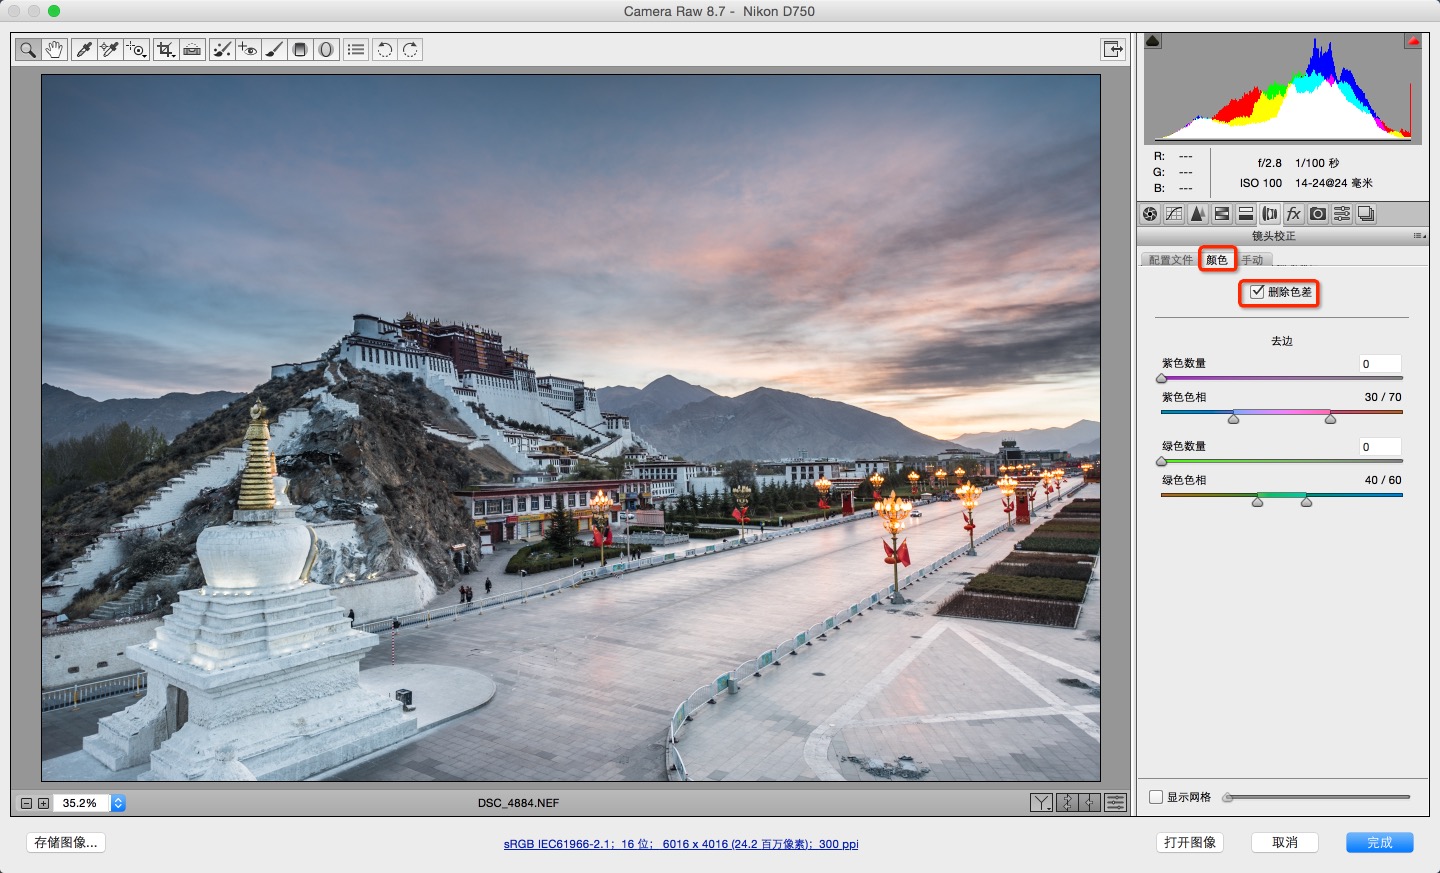Click the 紫色数量 value field
The height and width of the screenshot is (873, 1440).
(1380, 364)
